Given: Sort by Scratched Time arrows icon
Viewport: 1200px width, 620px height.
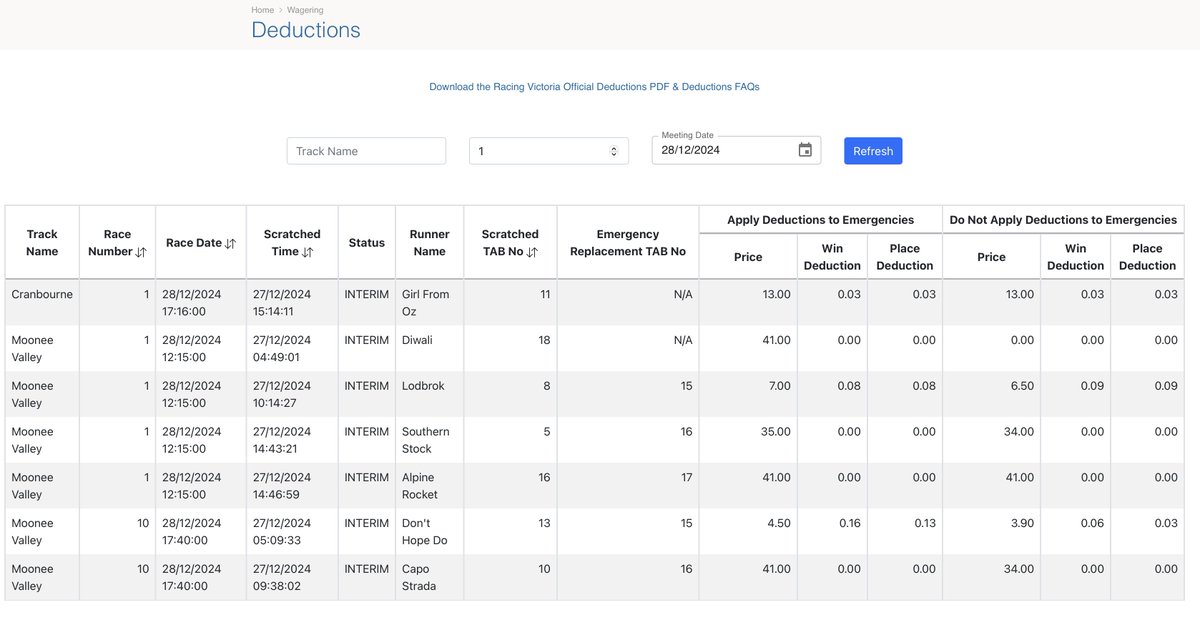Looking at the screenshot, I should tap(307, 252).
